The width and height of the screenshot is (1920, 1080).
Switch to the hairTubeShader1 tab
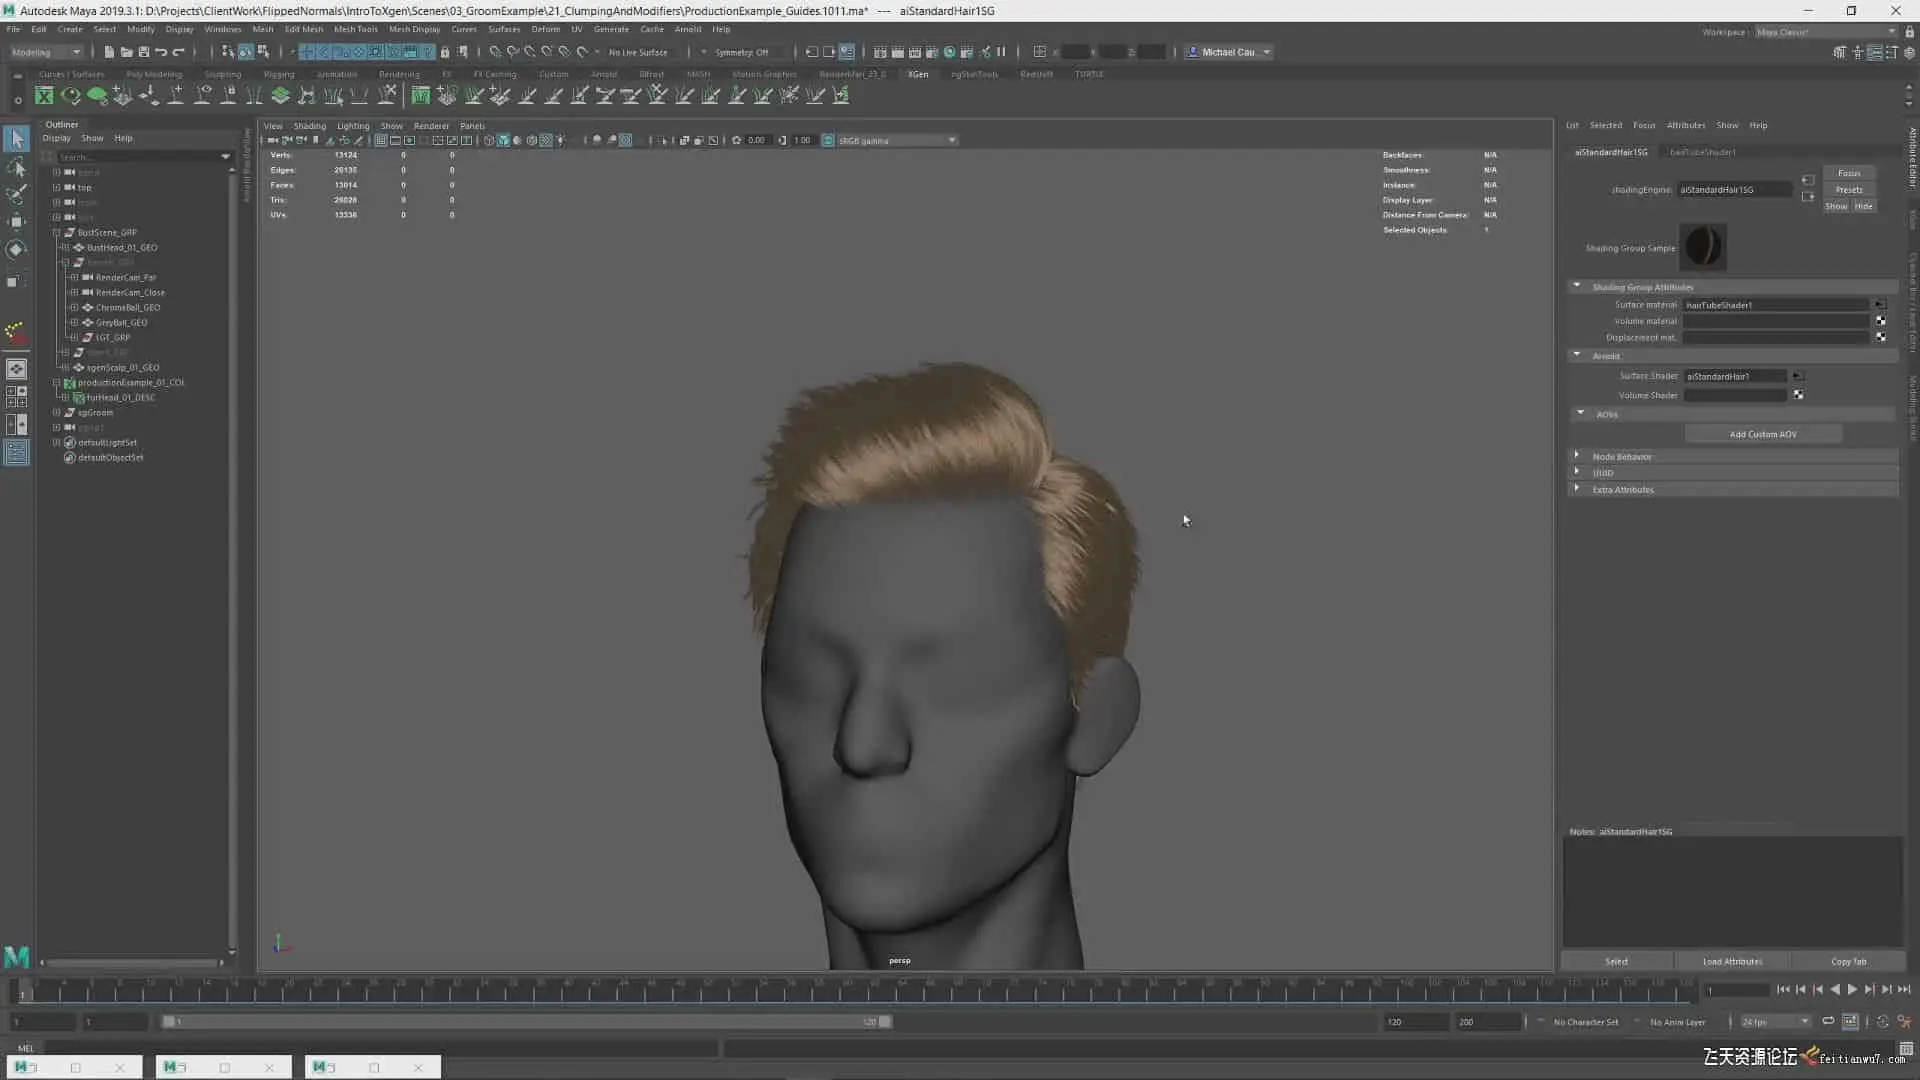[x=1702, y=152]
